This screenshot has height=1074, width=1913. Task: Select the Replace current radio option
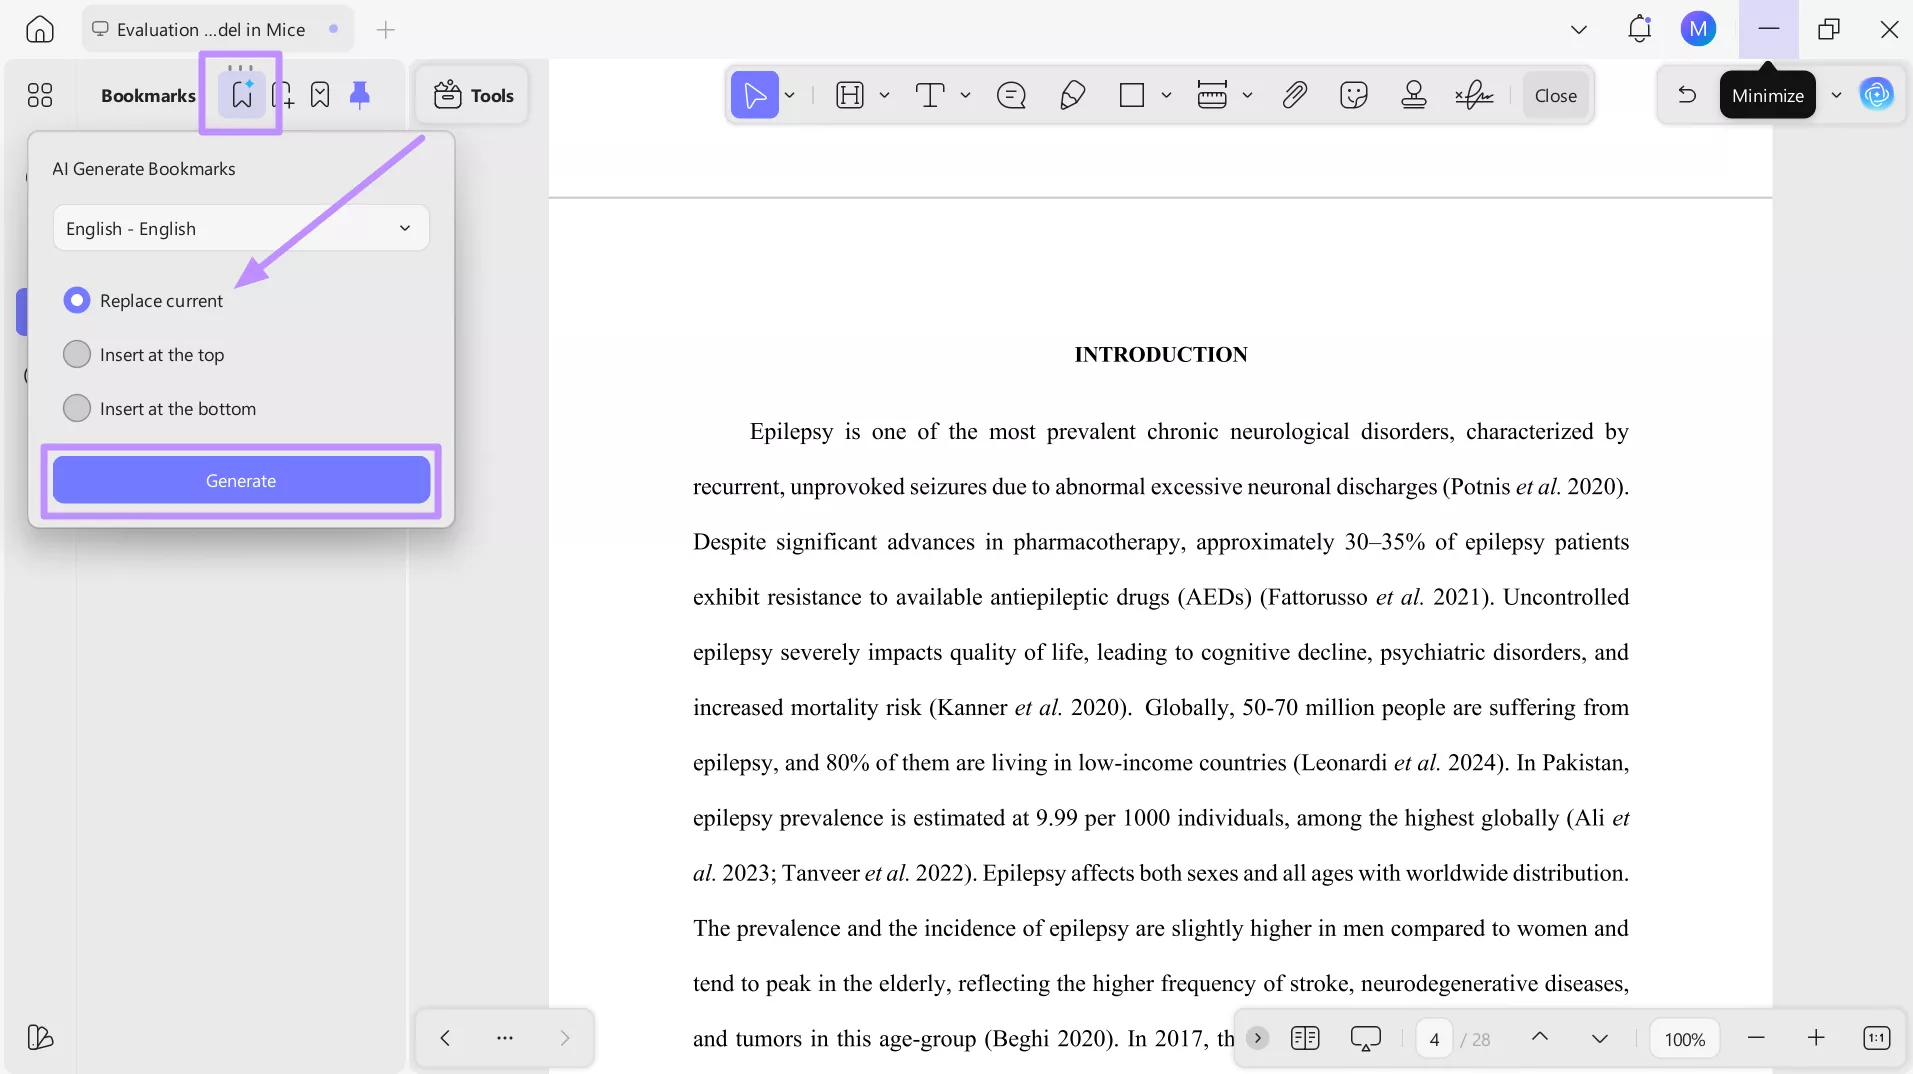tap(77, 300)
